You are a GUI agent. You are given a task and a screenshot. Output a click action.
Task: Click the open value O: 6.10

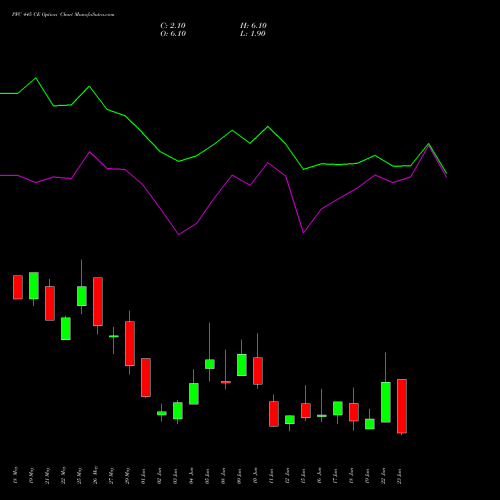tap(173, 34)
